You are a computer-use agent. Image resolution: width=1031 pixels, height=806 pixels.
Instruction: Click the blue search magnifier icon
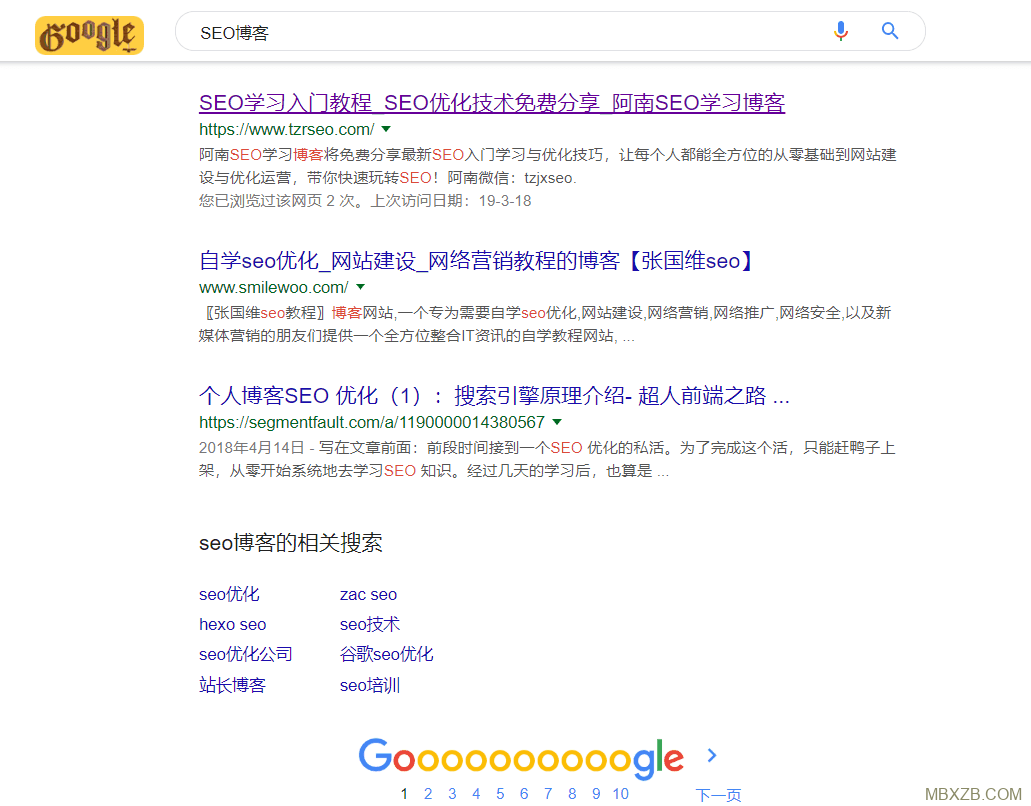(x=890, y=31)
